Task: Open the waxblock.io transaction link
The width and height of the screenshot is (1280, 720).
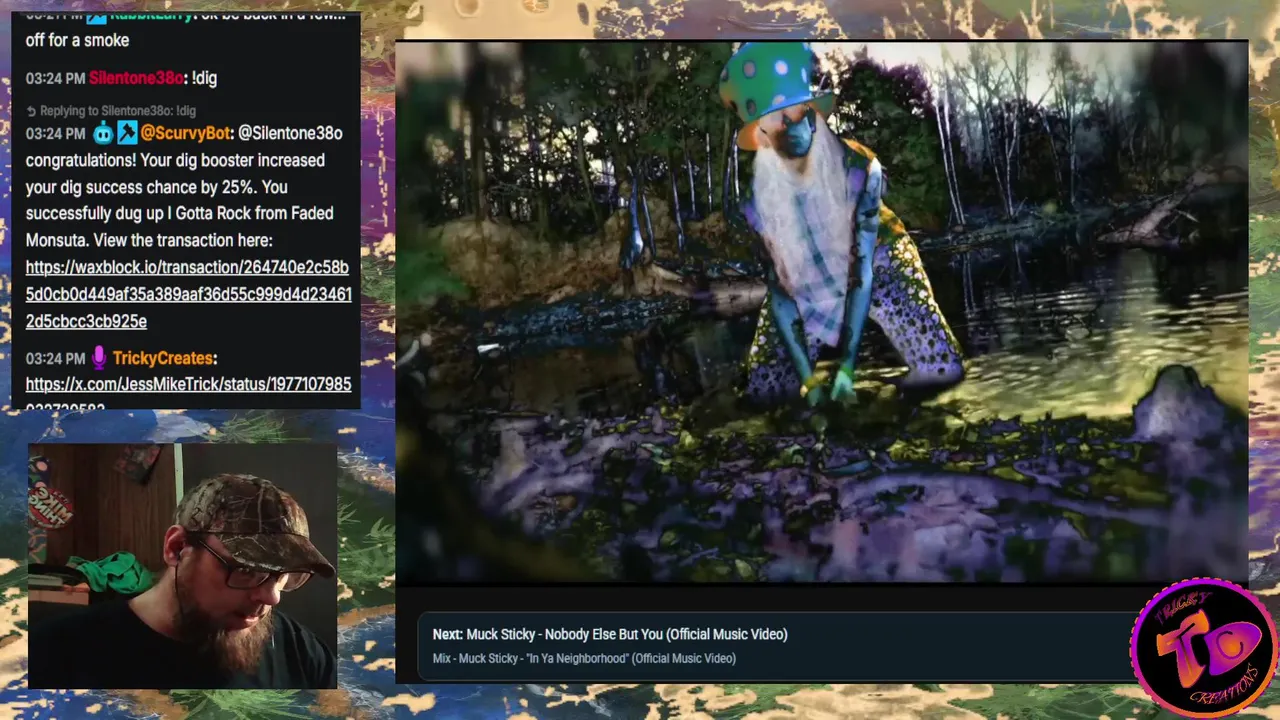Action: tap(188, 294)
